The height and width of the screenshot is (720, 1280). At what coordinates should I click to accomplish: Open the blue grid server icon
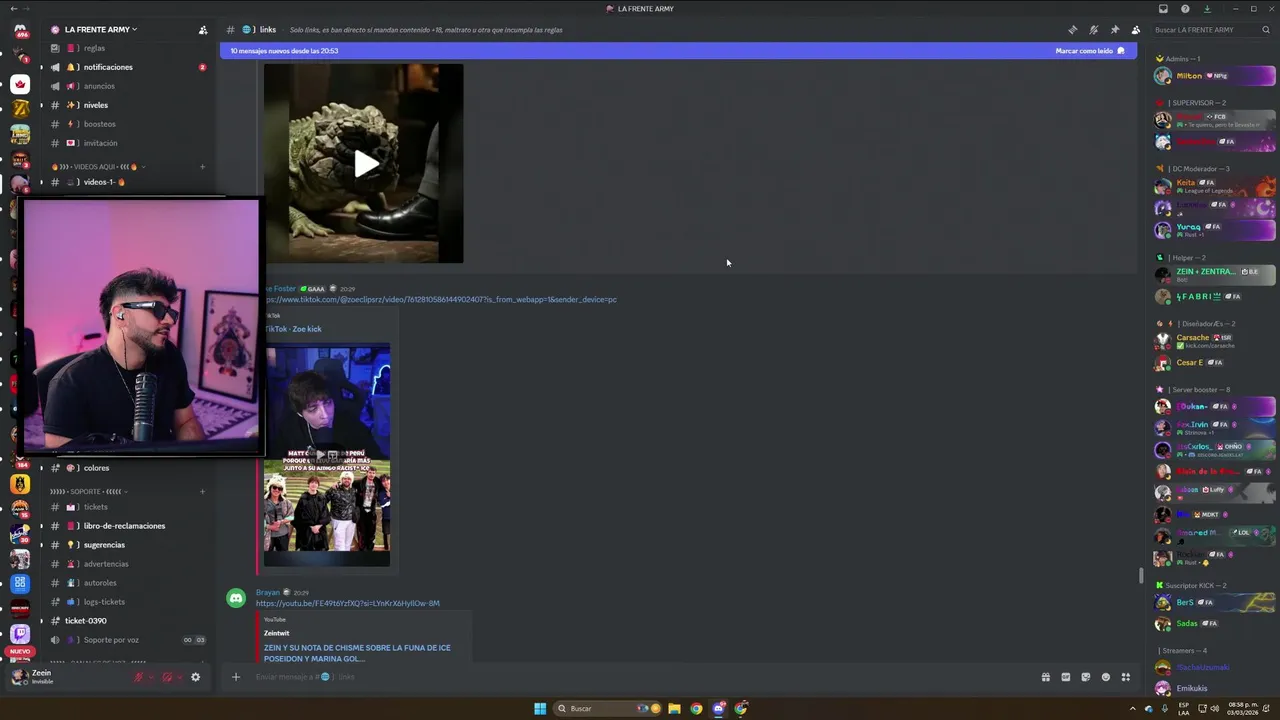tap(20, 583)
